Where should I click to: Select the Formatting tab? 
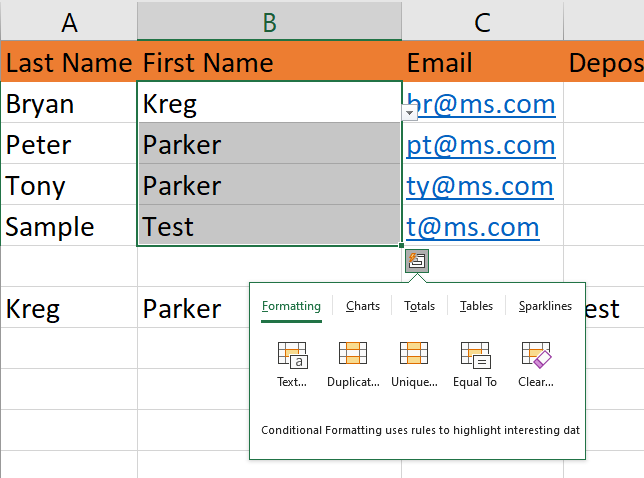291,306
